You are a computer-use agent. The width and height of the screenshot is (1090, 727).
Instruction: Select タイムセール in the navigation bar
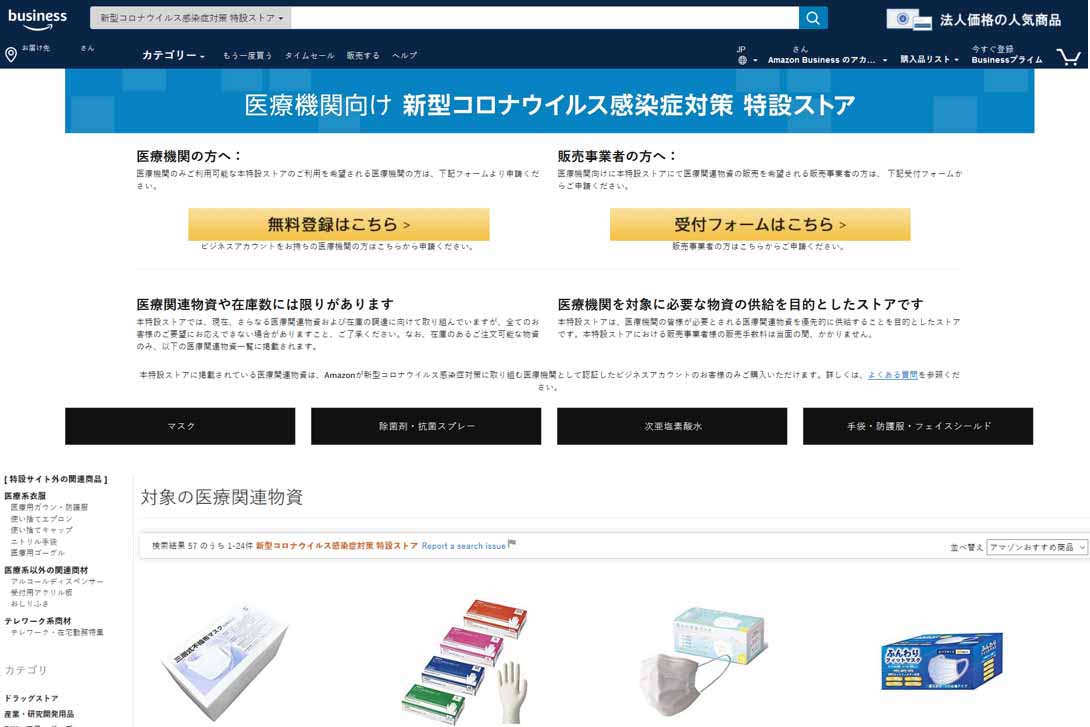(309, 56)
